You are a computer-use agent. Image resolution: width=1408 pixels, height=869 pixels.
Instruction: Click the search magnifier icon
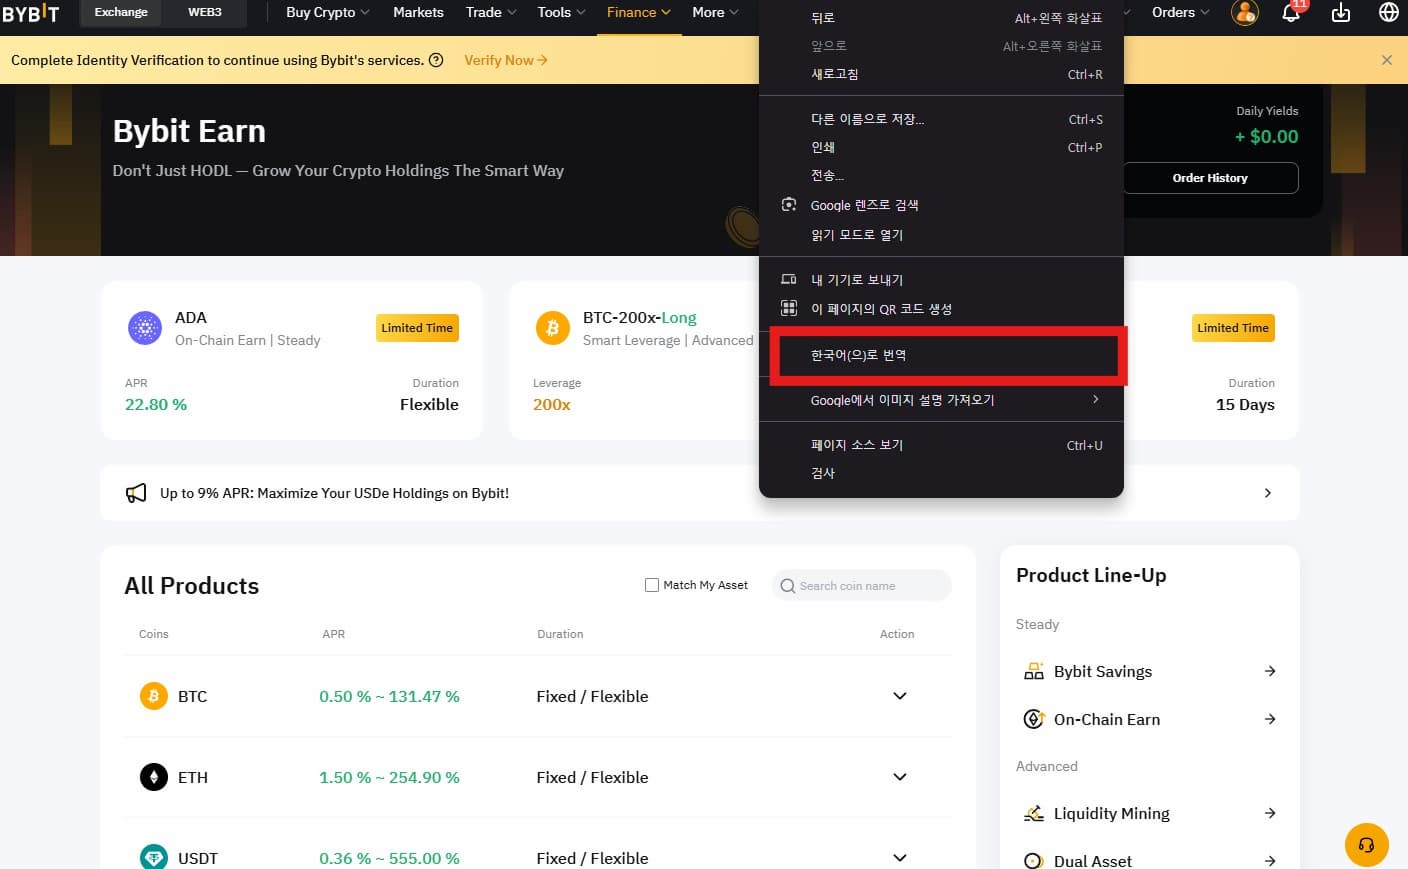tap(788, 586)
